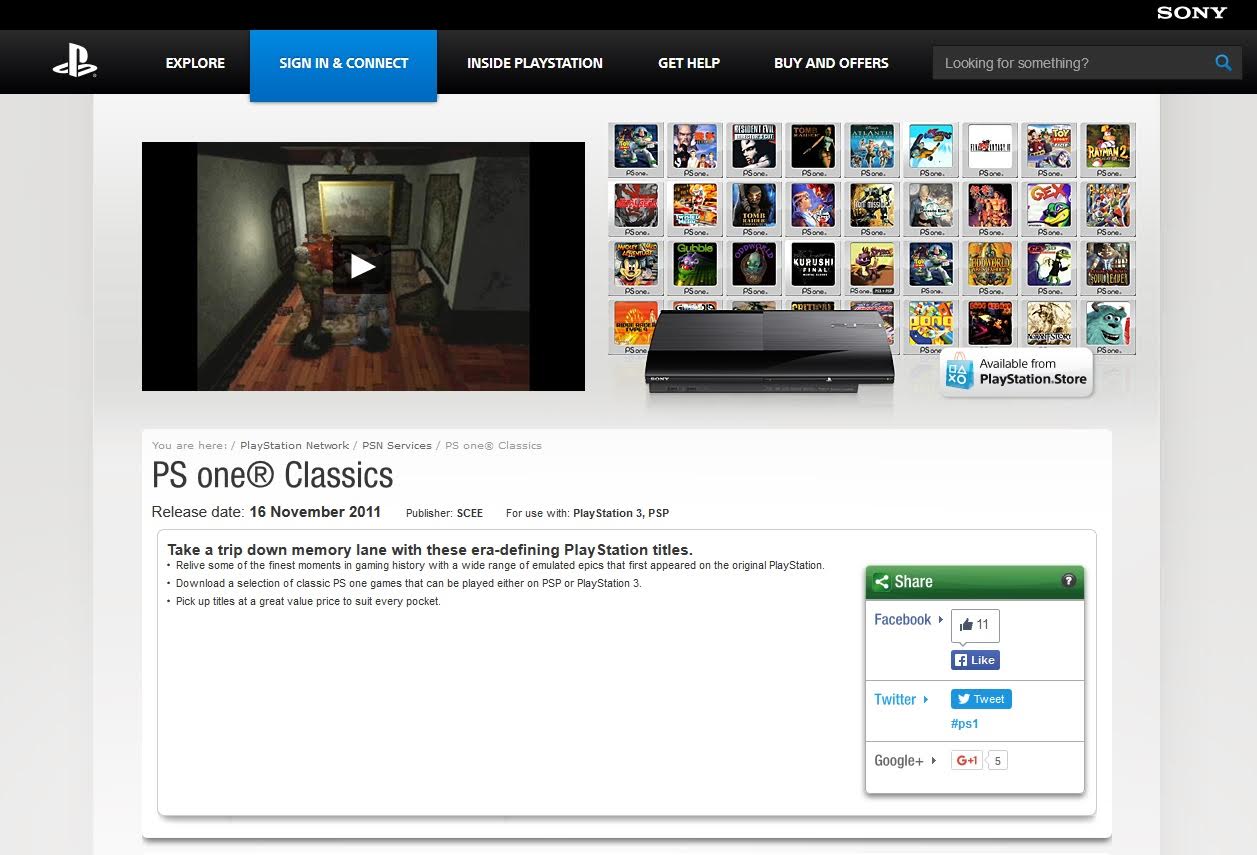
Task: Open the Ridge Racer Type 4 game icon
Action: (636, 326)
